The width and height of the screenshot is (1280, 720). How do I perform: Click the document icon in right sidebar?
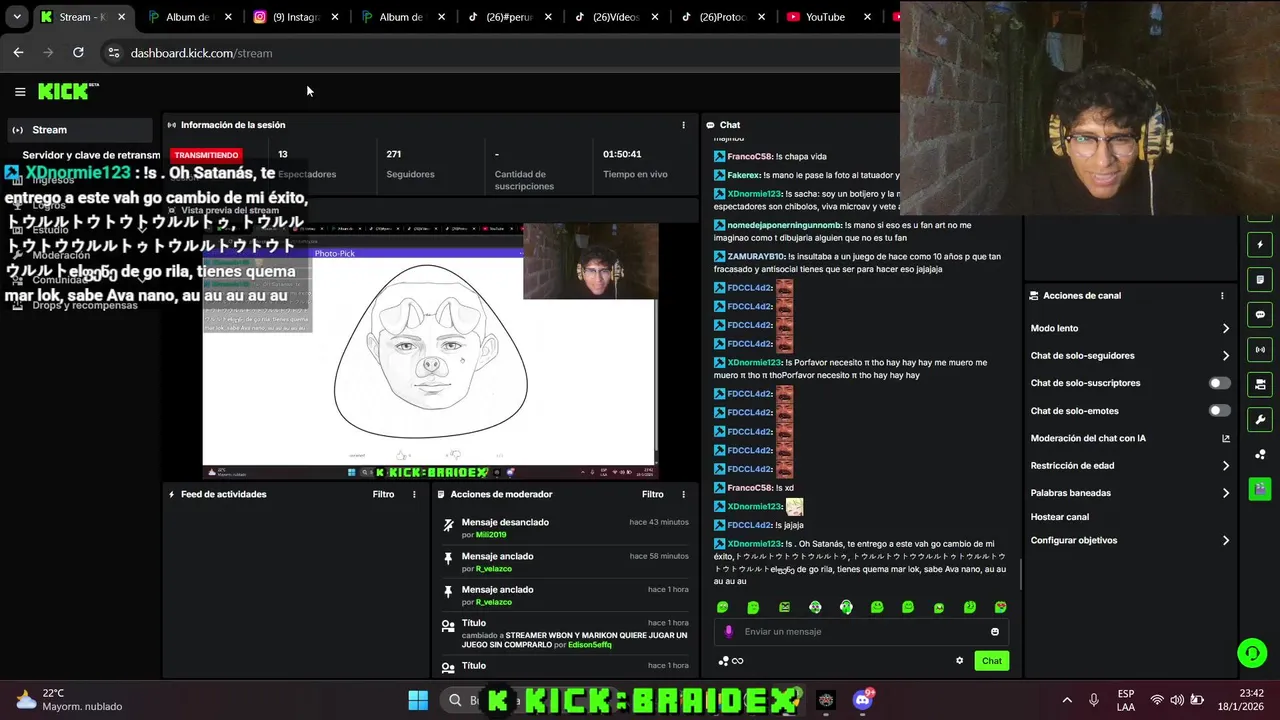1260,279
